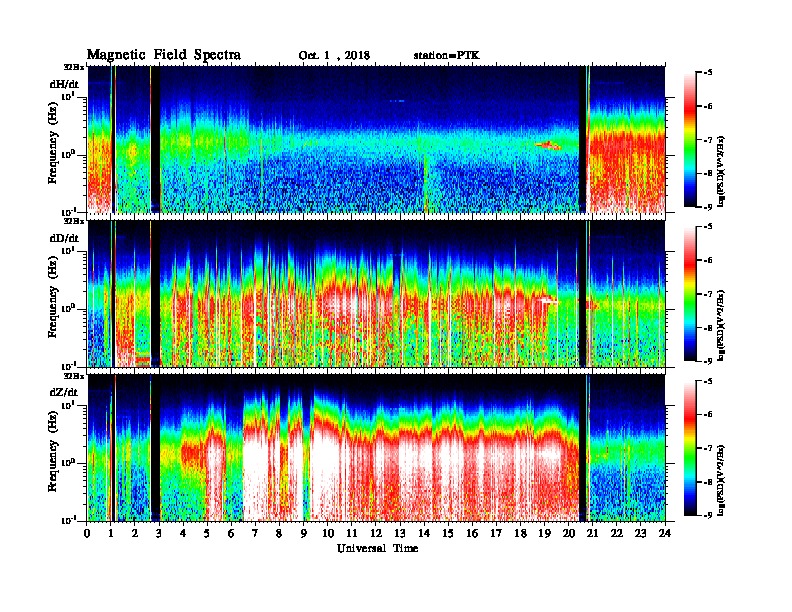This screenshot has width=792, height=612.
Task: Click the 32Hz label atop dH/dt panel
Action: tap(74, 67)
